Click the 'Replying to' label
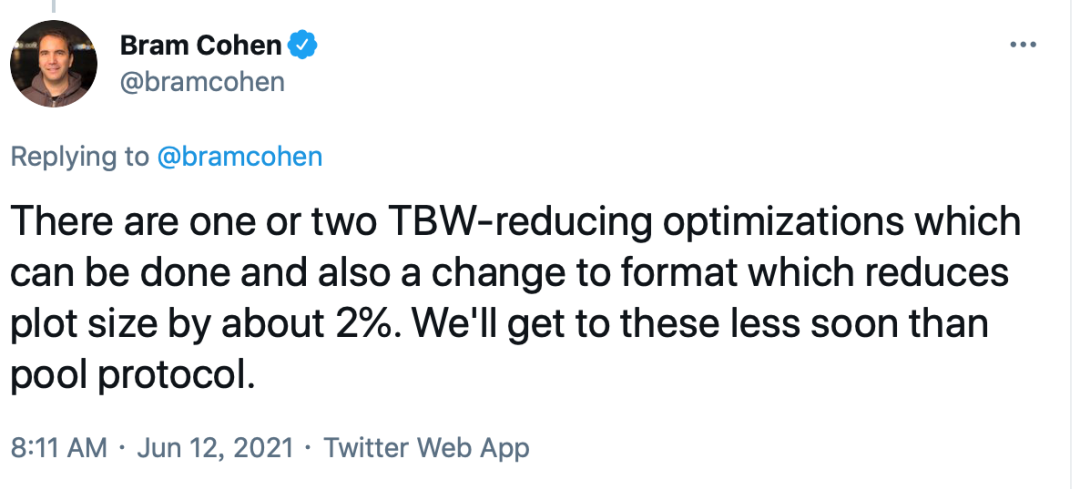 tap(80, 157)
